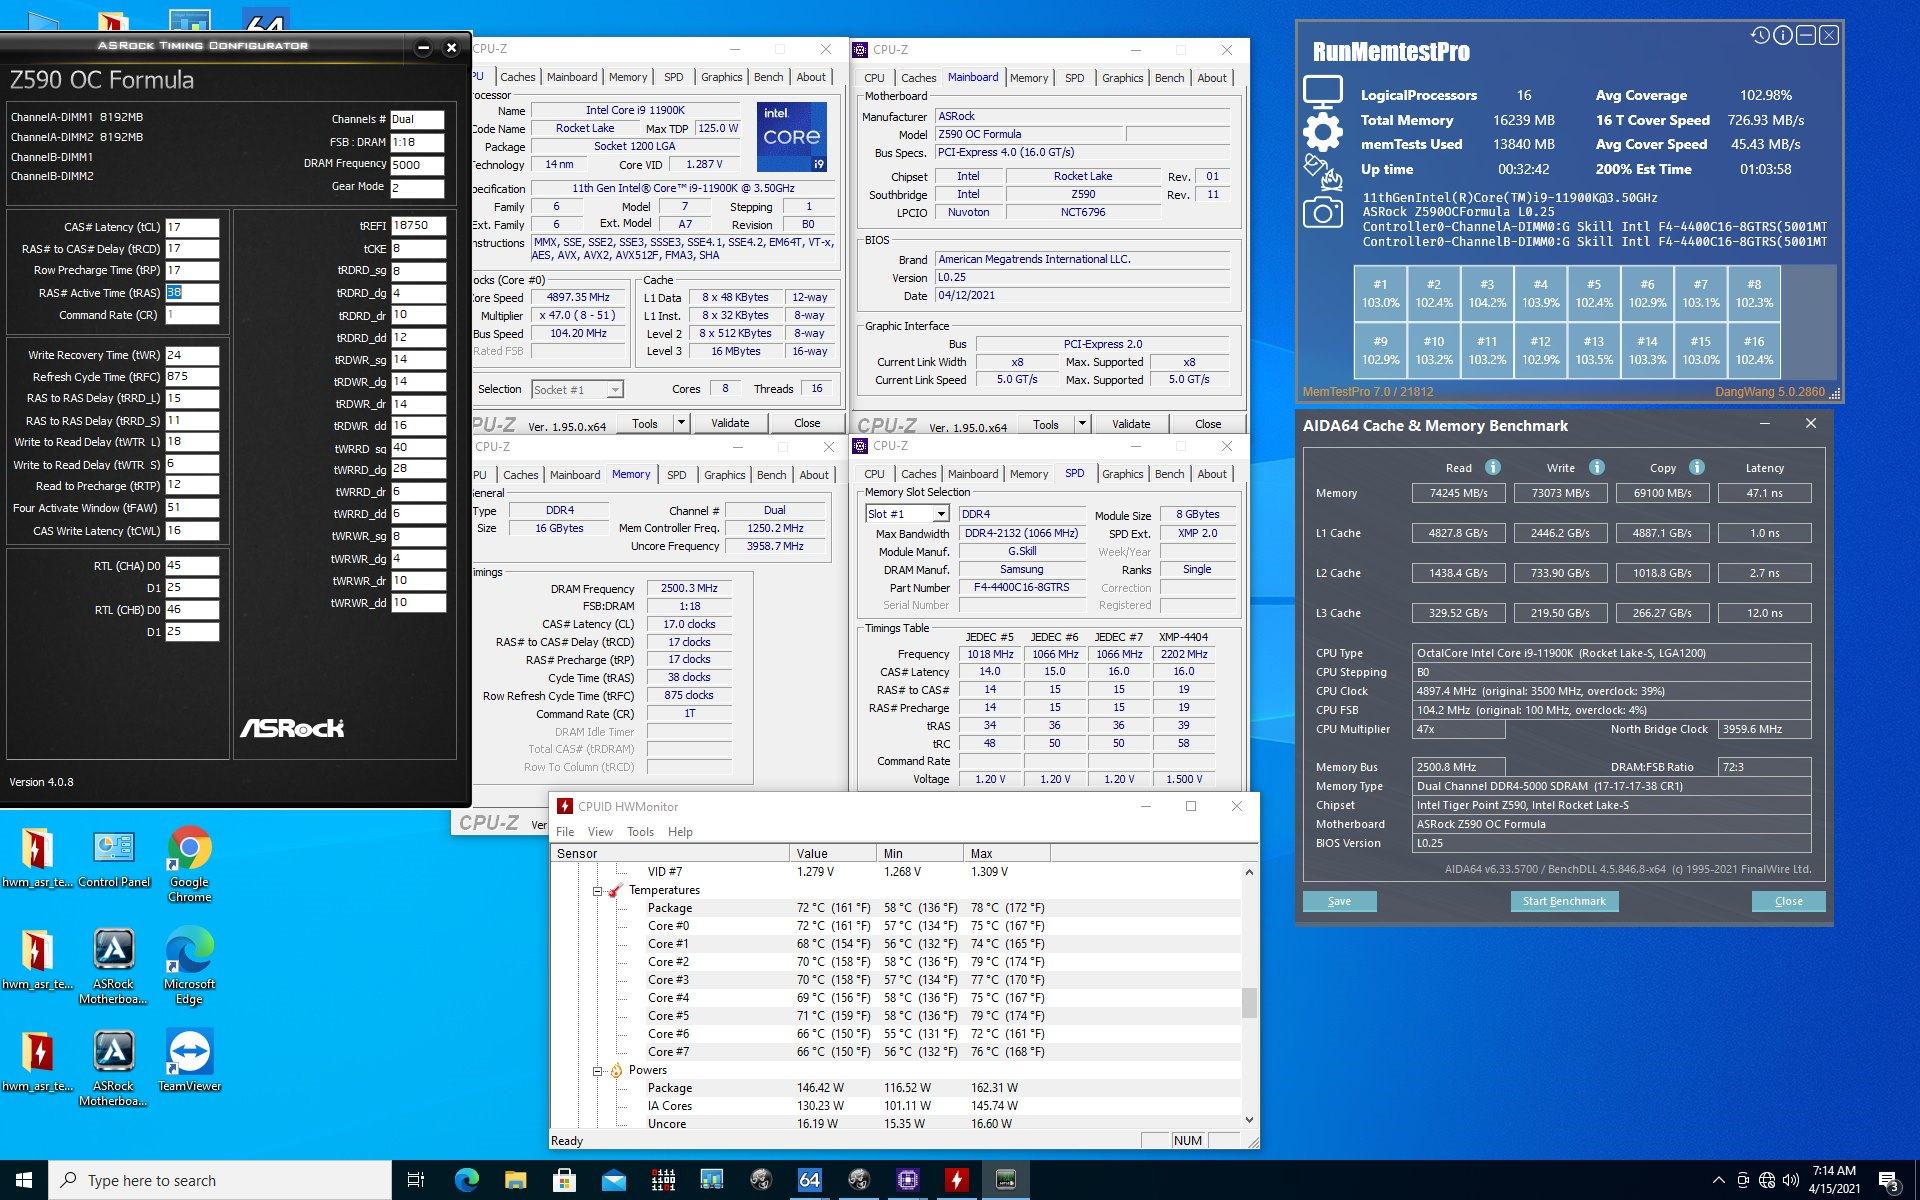The image size is (1920, 1200).
Task: Open RunMemtestPro settings gear icon
Action: 1322,132
